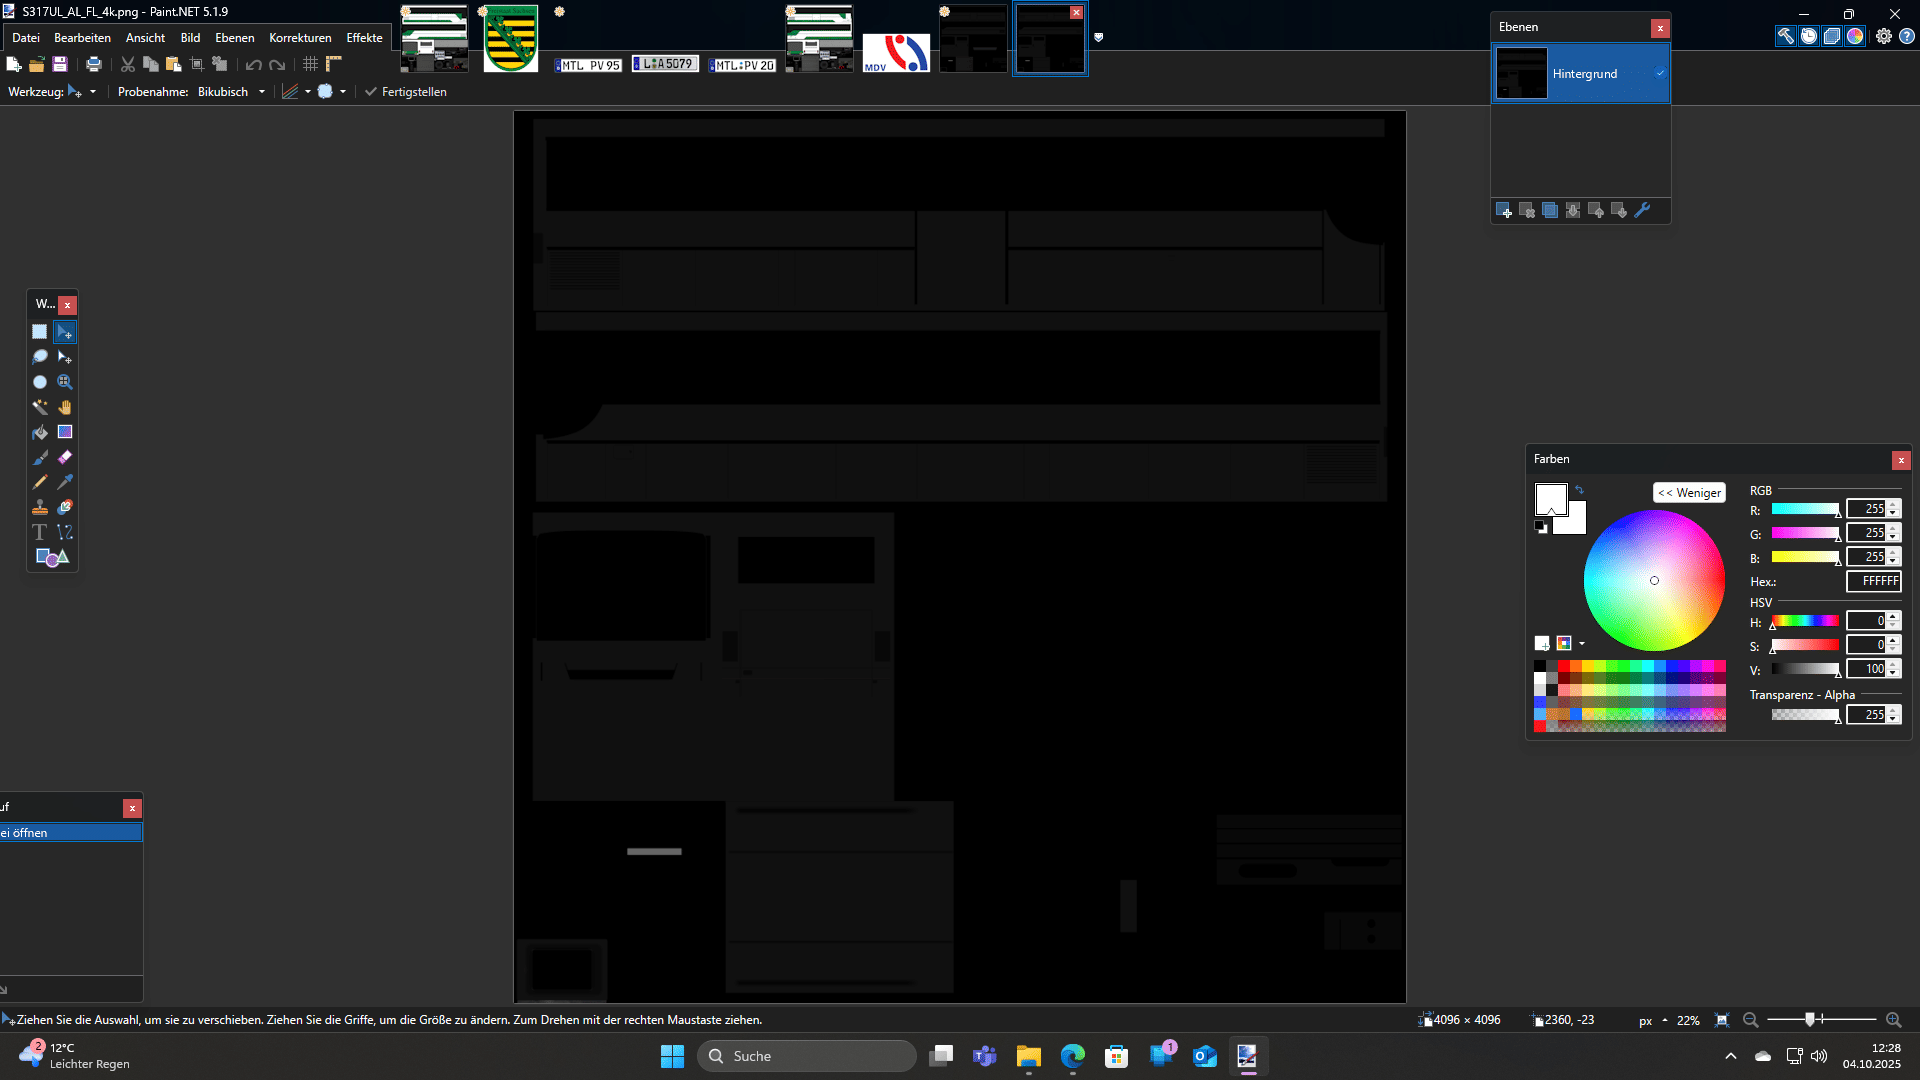The height and width of the screenshot is (1080, 1920).
Task: Click the Transparenz Alpha slider
Action: pyautogui.click(x=1805, y=715)
